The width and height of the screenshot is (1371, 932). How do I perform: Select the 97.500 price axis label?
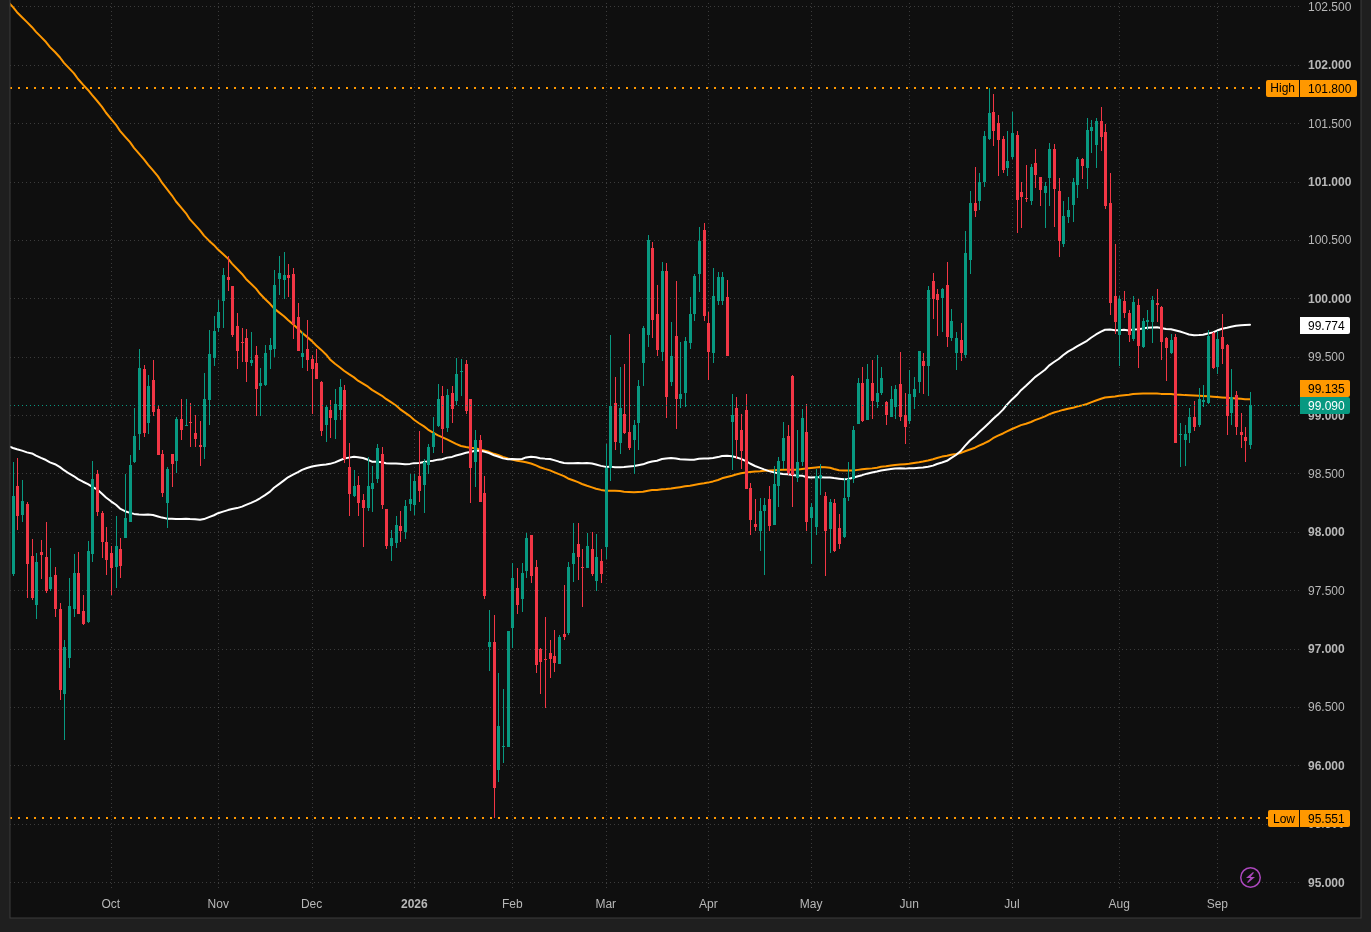point(1326,591)
